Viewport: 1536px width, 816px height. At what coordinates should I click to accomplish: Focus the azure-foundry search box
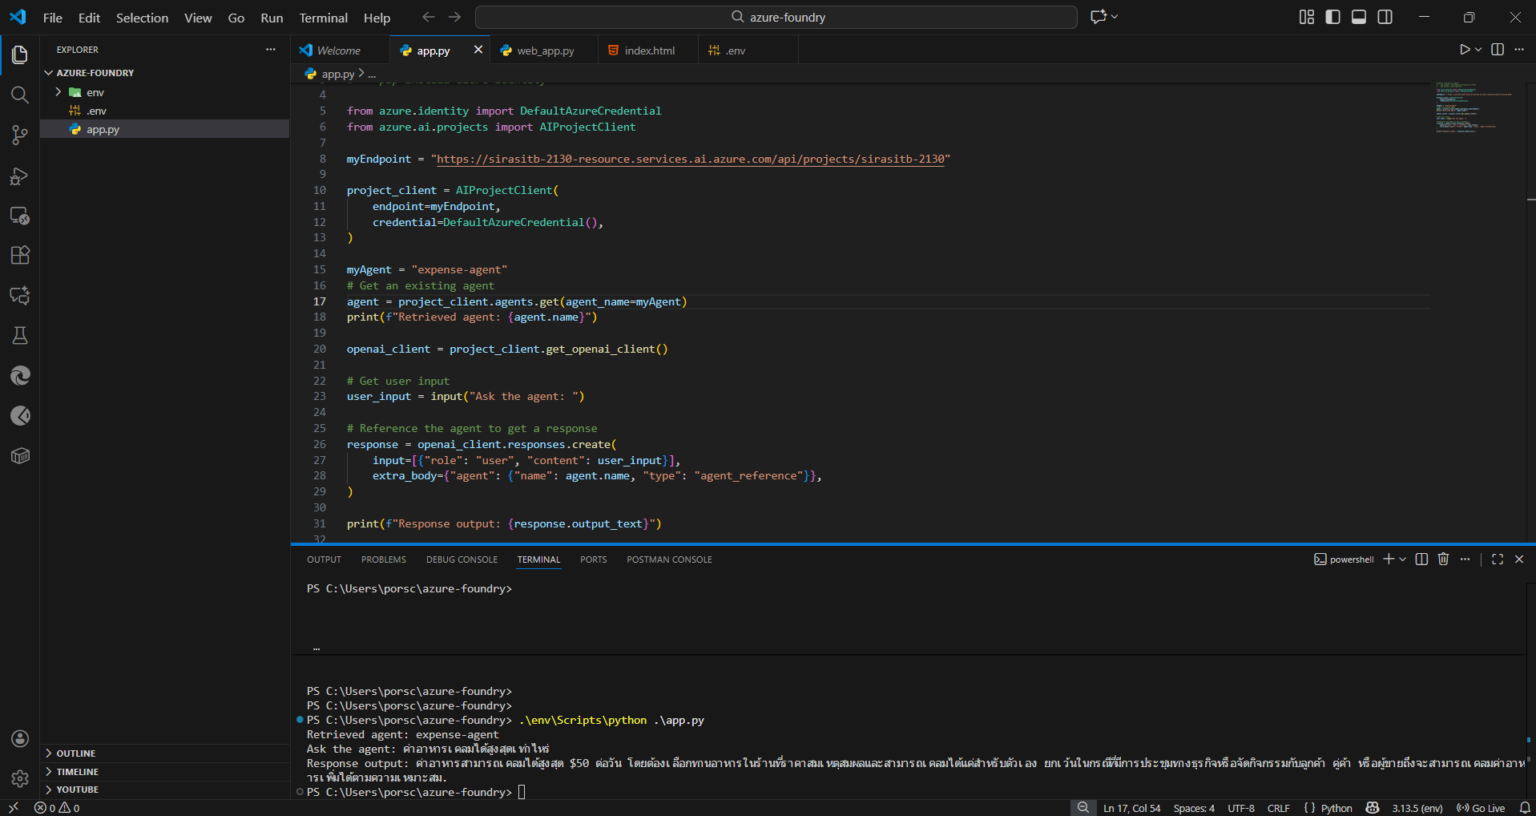click(775, 16)
